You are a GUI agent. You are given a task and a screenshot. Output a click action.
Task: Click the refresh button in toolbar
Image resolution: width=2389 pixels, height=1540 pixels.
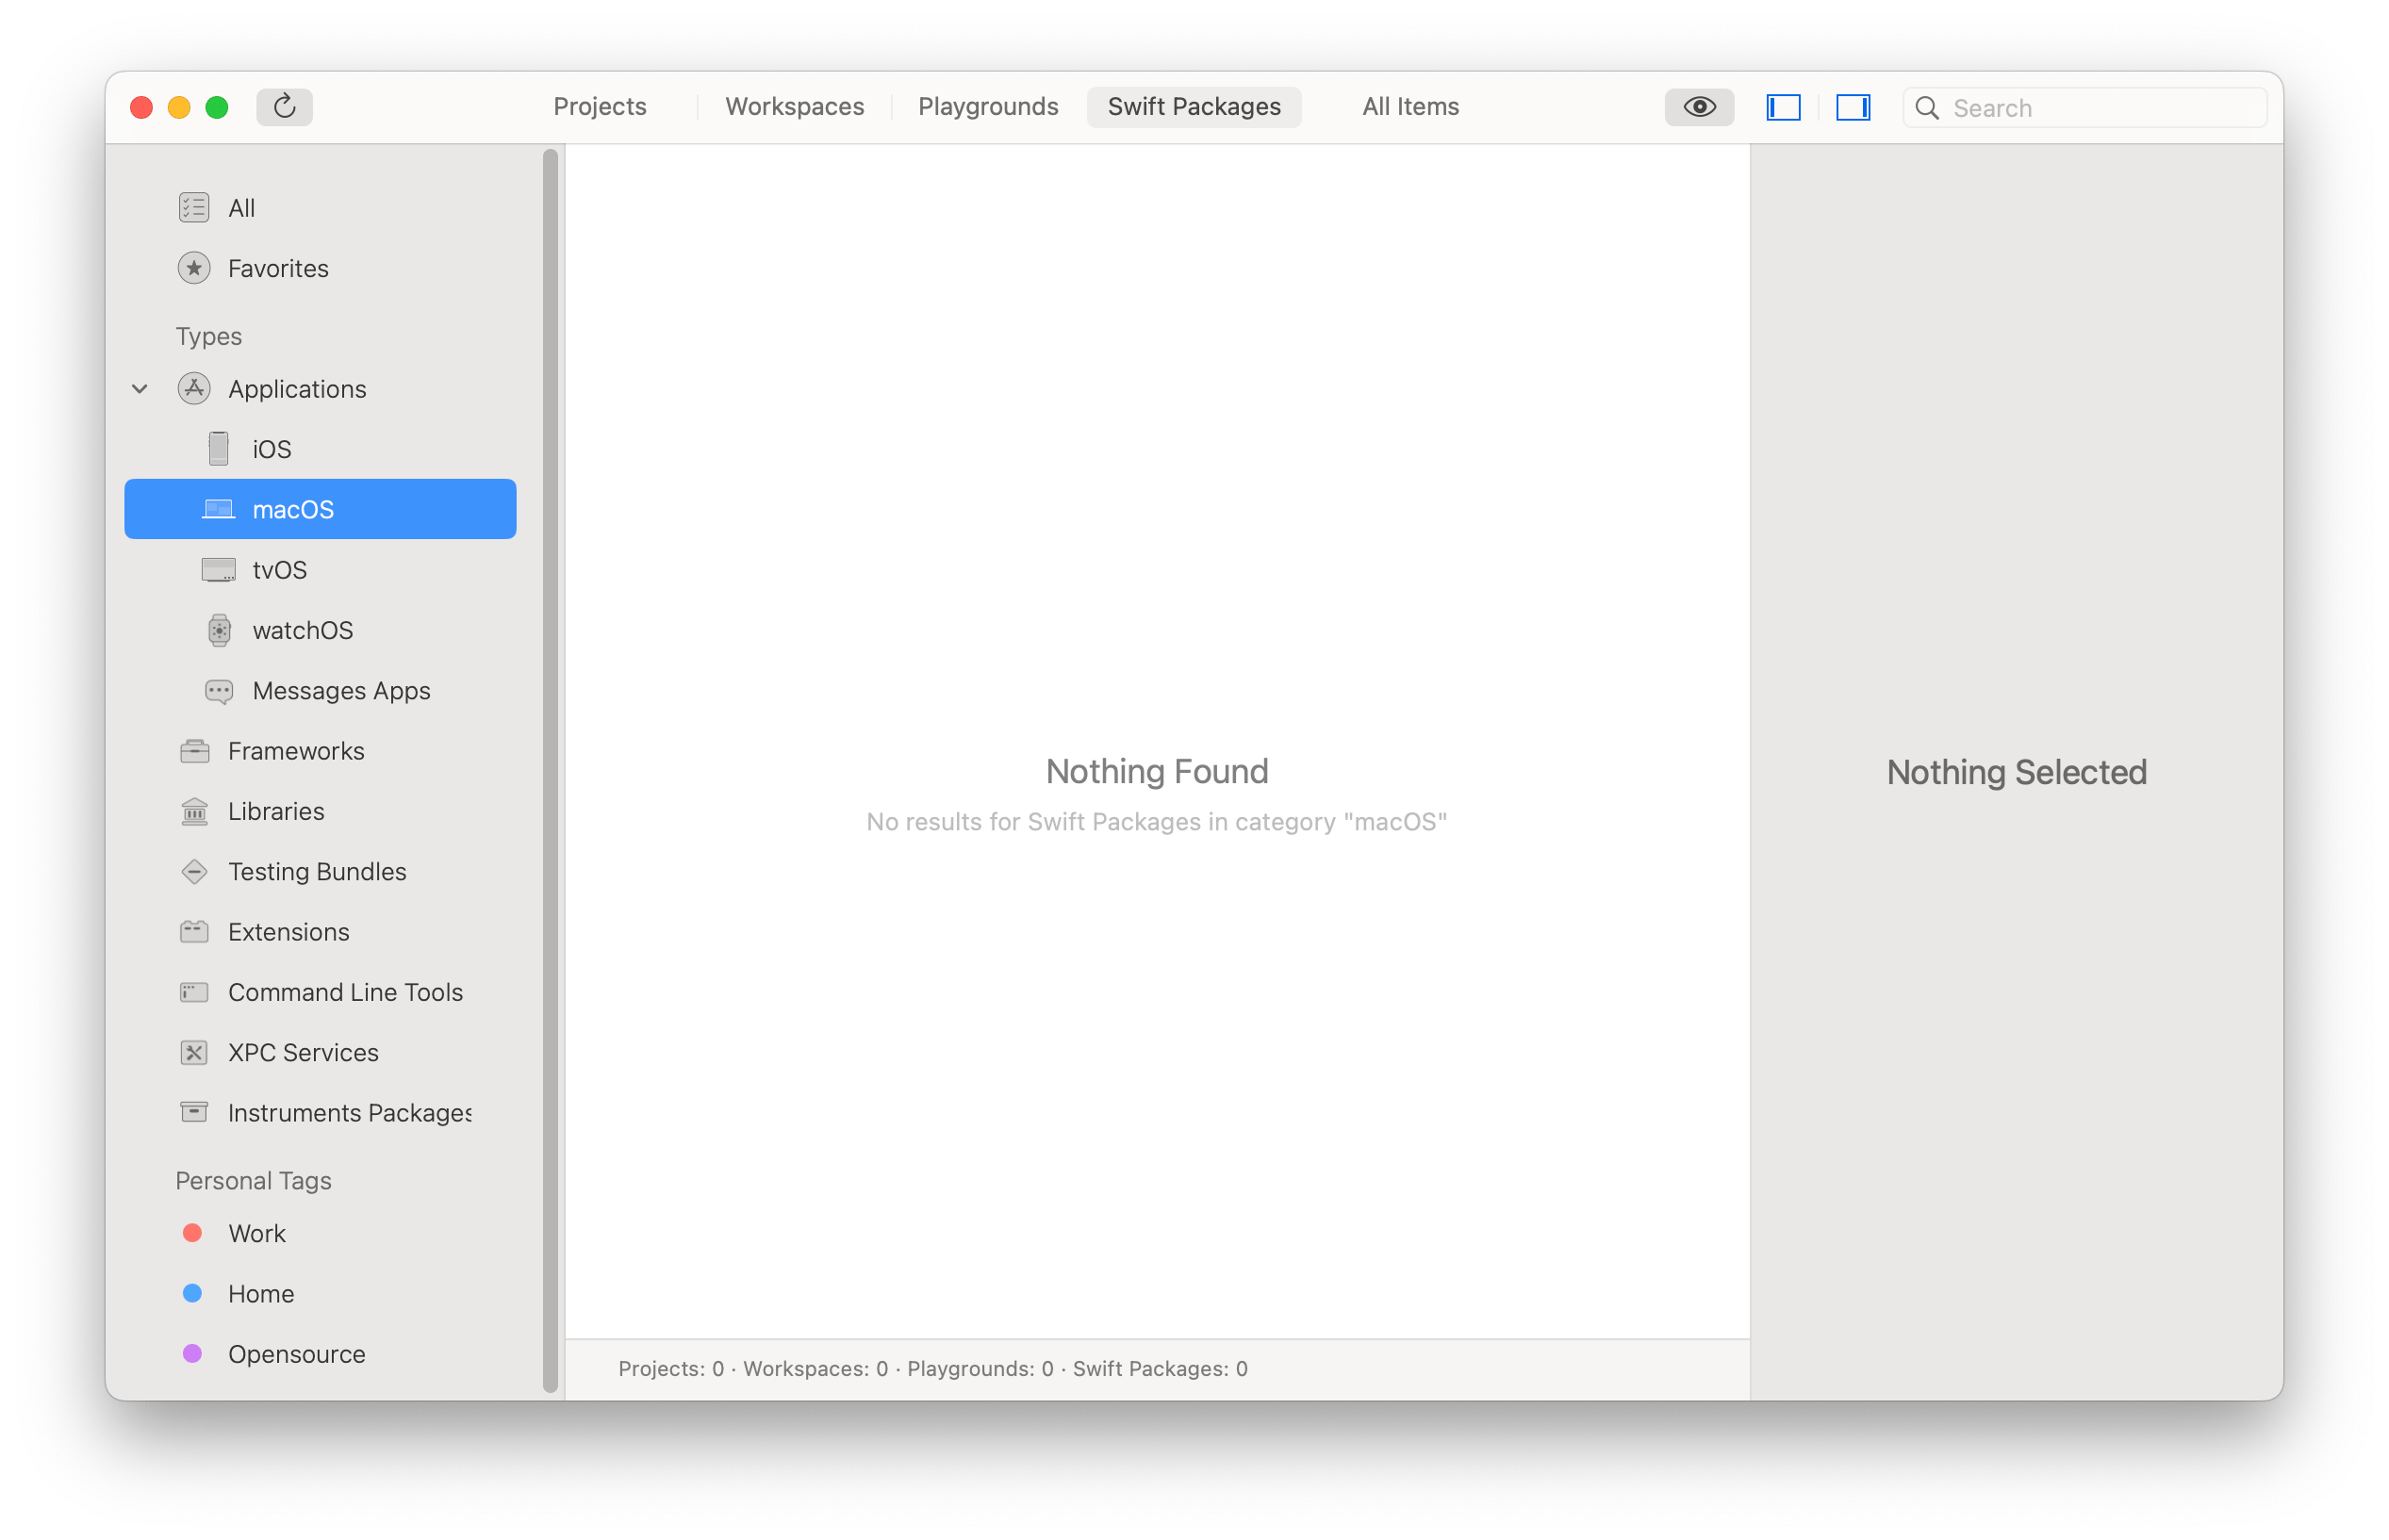[284, 107]
